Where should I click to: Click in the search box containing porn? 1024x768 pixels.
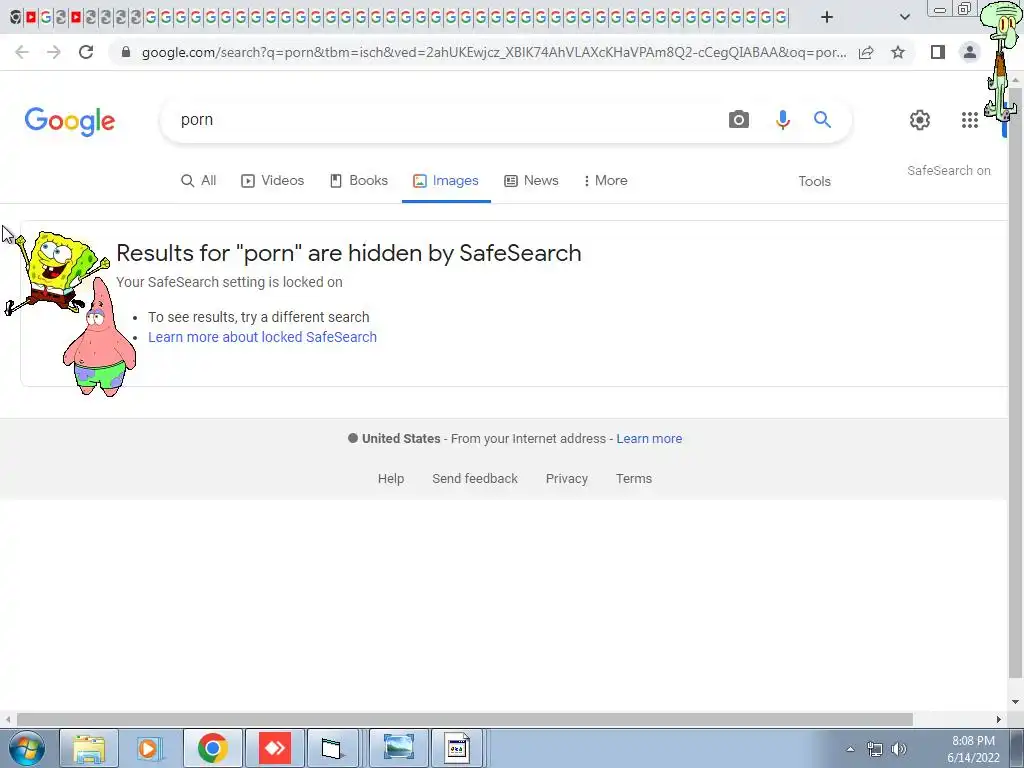444,120
